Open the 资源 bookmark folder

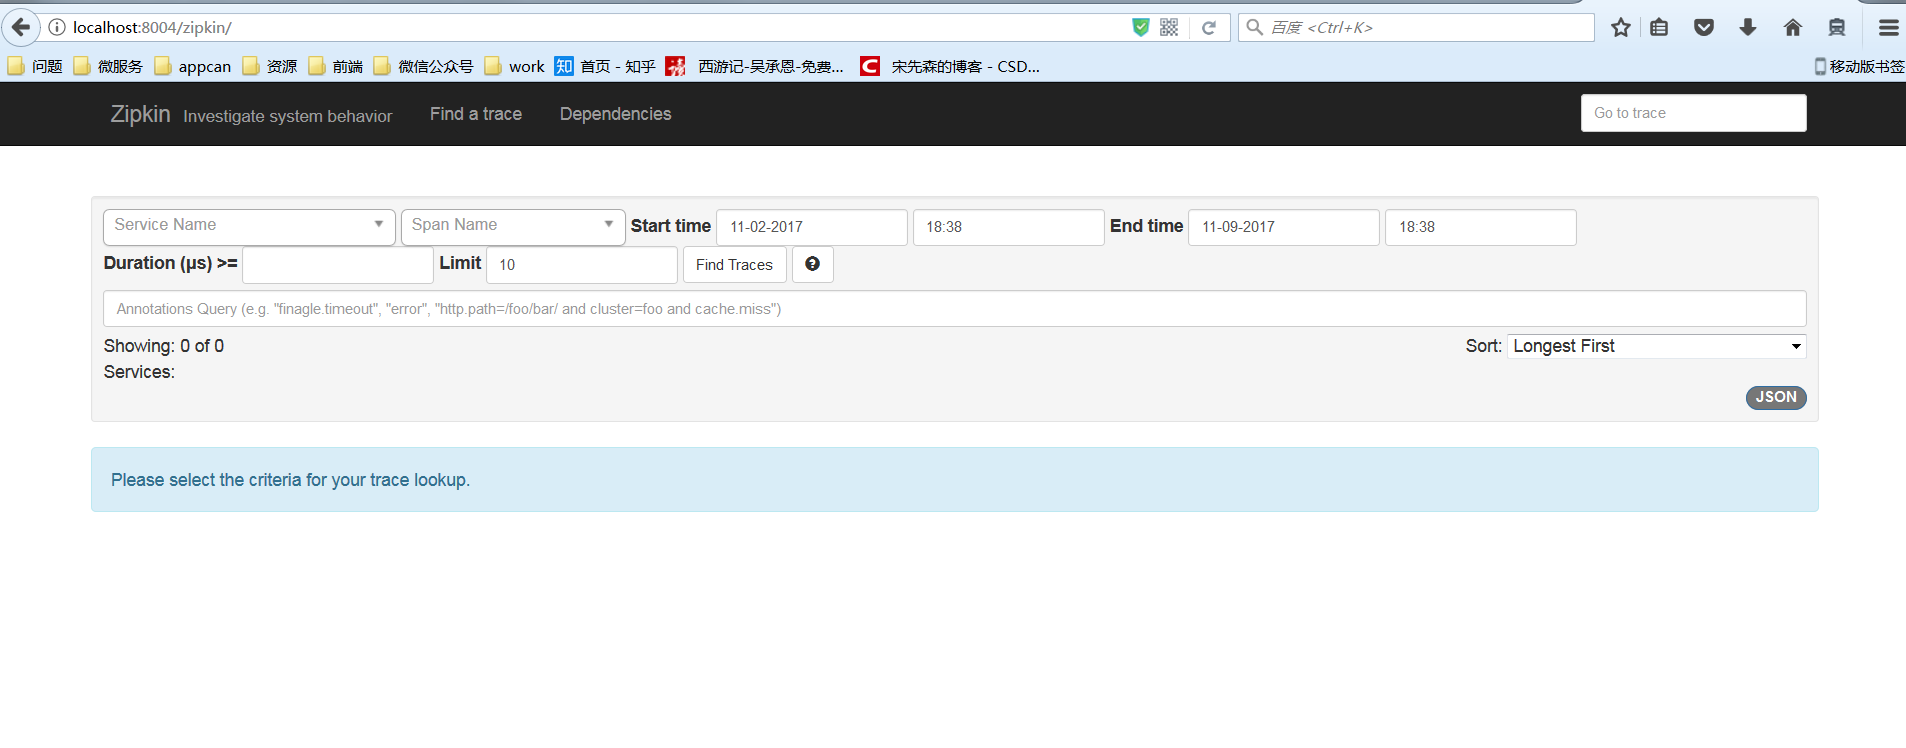(x=270, y=66)
